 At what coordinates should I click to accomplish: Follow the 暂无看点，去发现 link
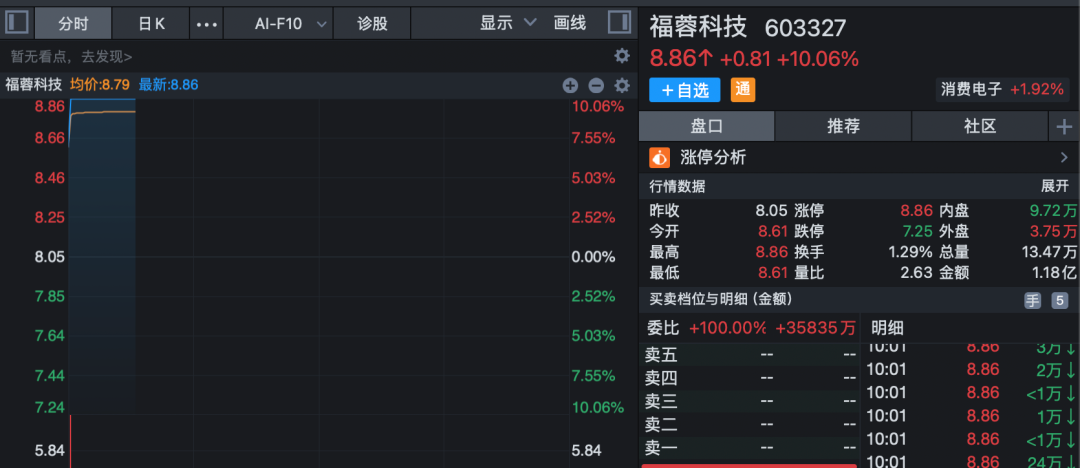point(72,57)
